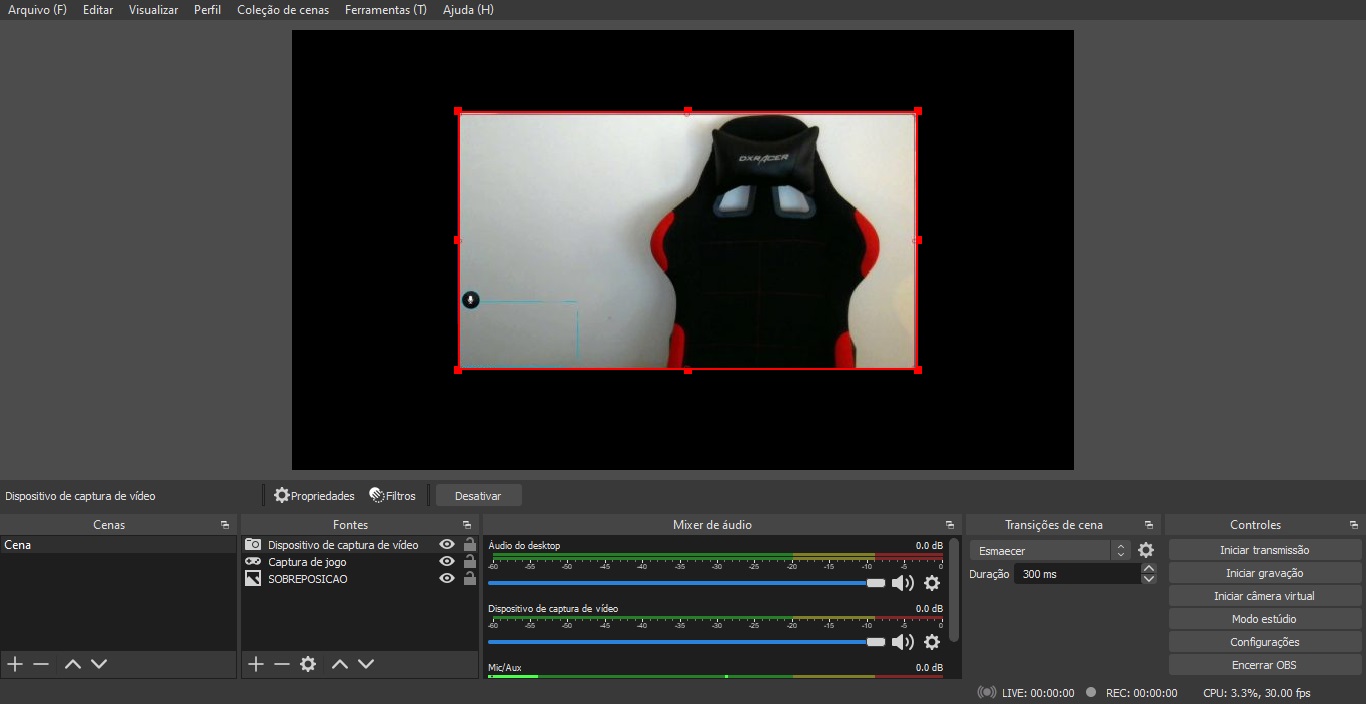1366x704 pixels.
Task: Hide the Captura de jogo source
Action: tap(447, 562)
